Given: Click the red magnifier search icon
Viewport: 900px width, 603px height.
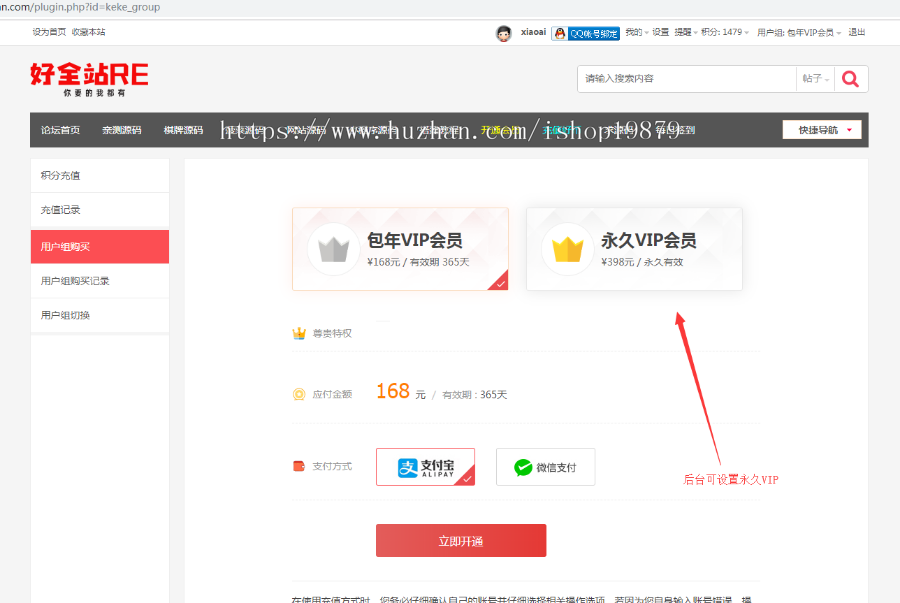Looking at the screenshot, I should [x=849, y=78].
